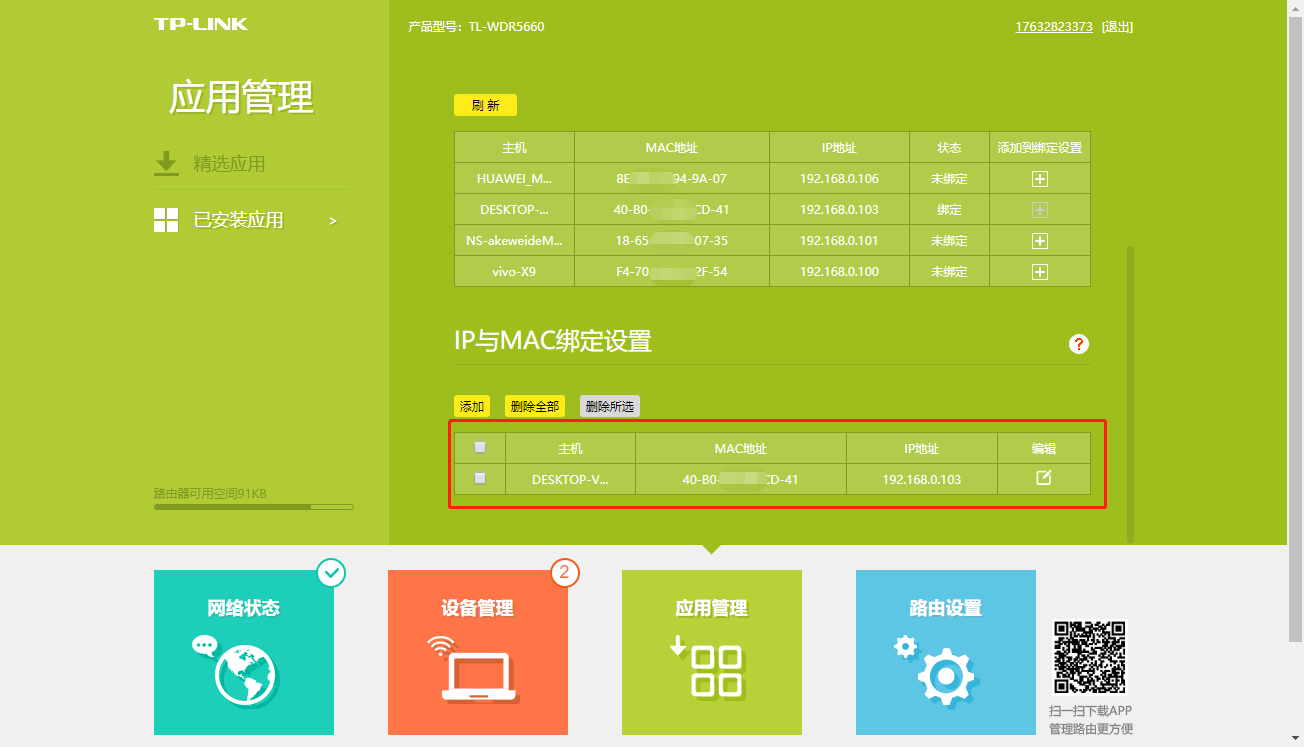Check the DESKTOP-V binding row checkbox
This screenshot has width=1304, height=747.
click(480, 478)
